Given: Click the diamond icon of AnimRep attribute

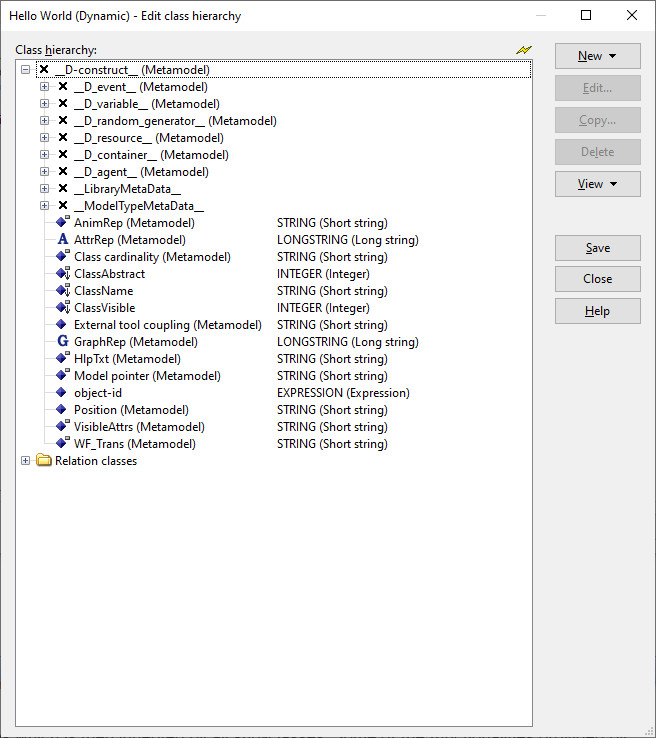Looking at the screenshot, I should (62, 222).
